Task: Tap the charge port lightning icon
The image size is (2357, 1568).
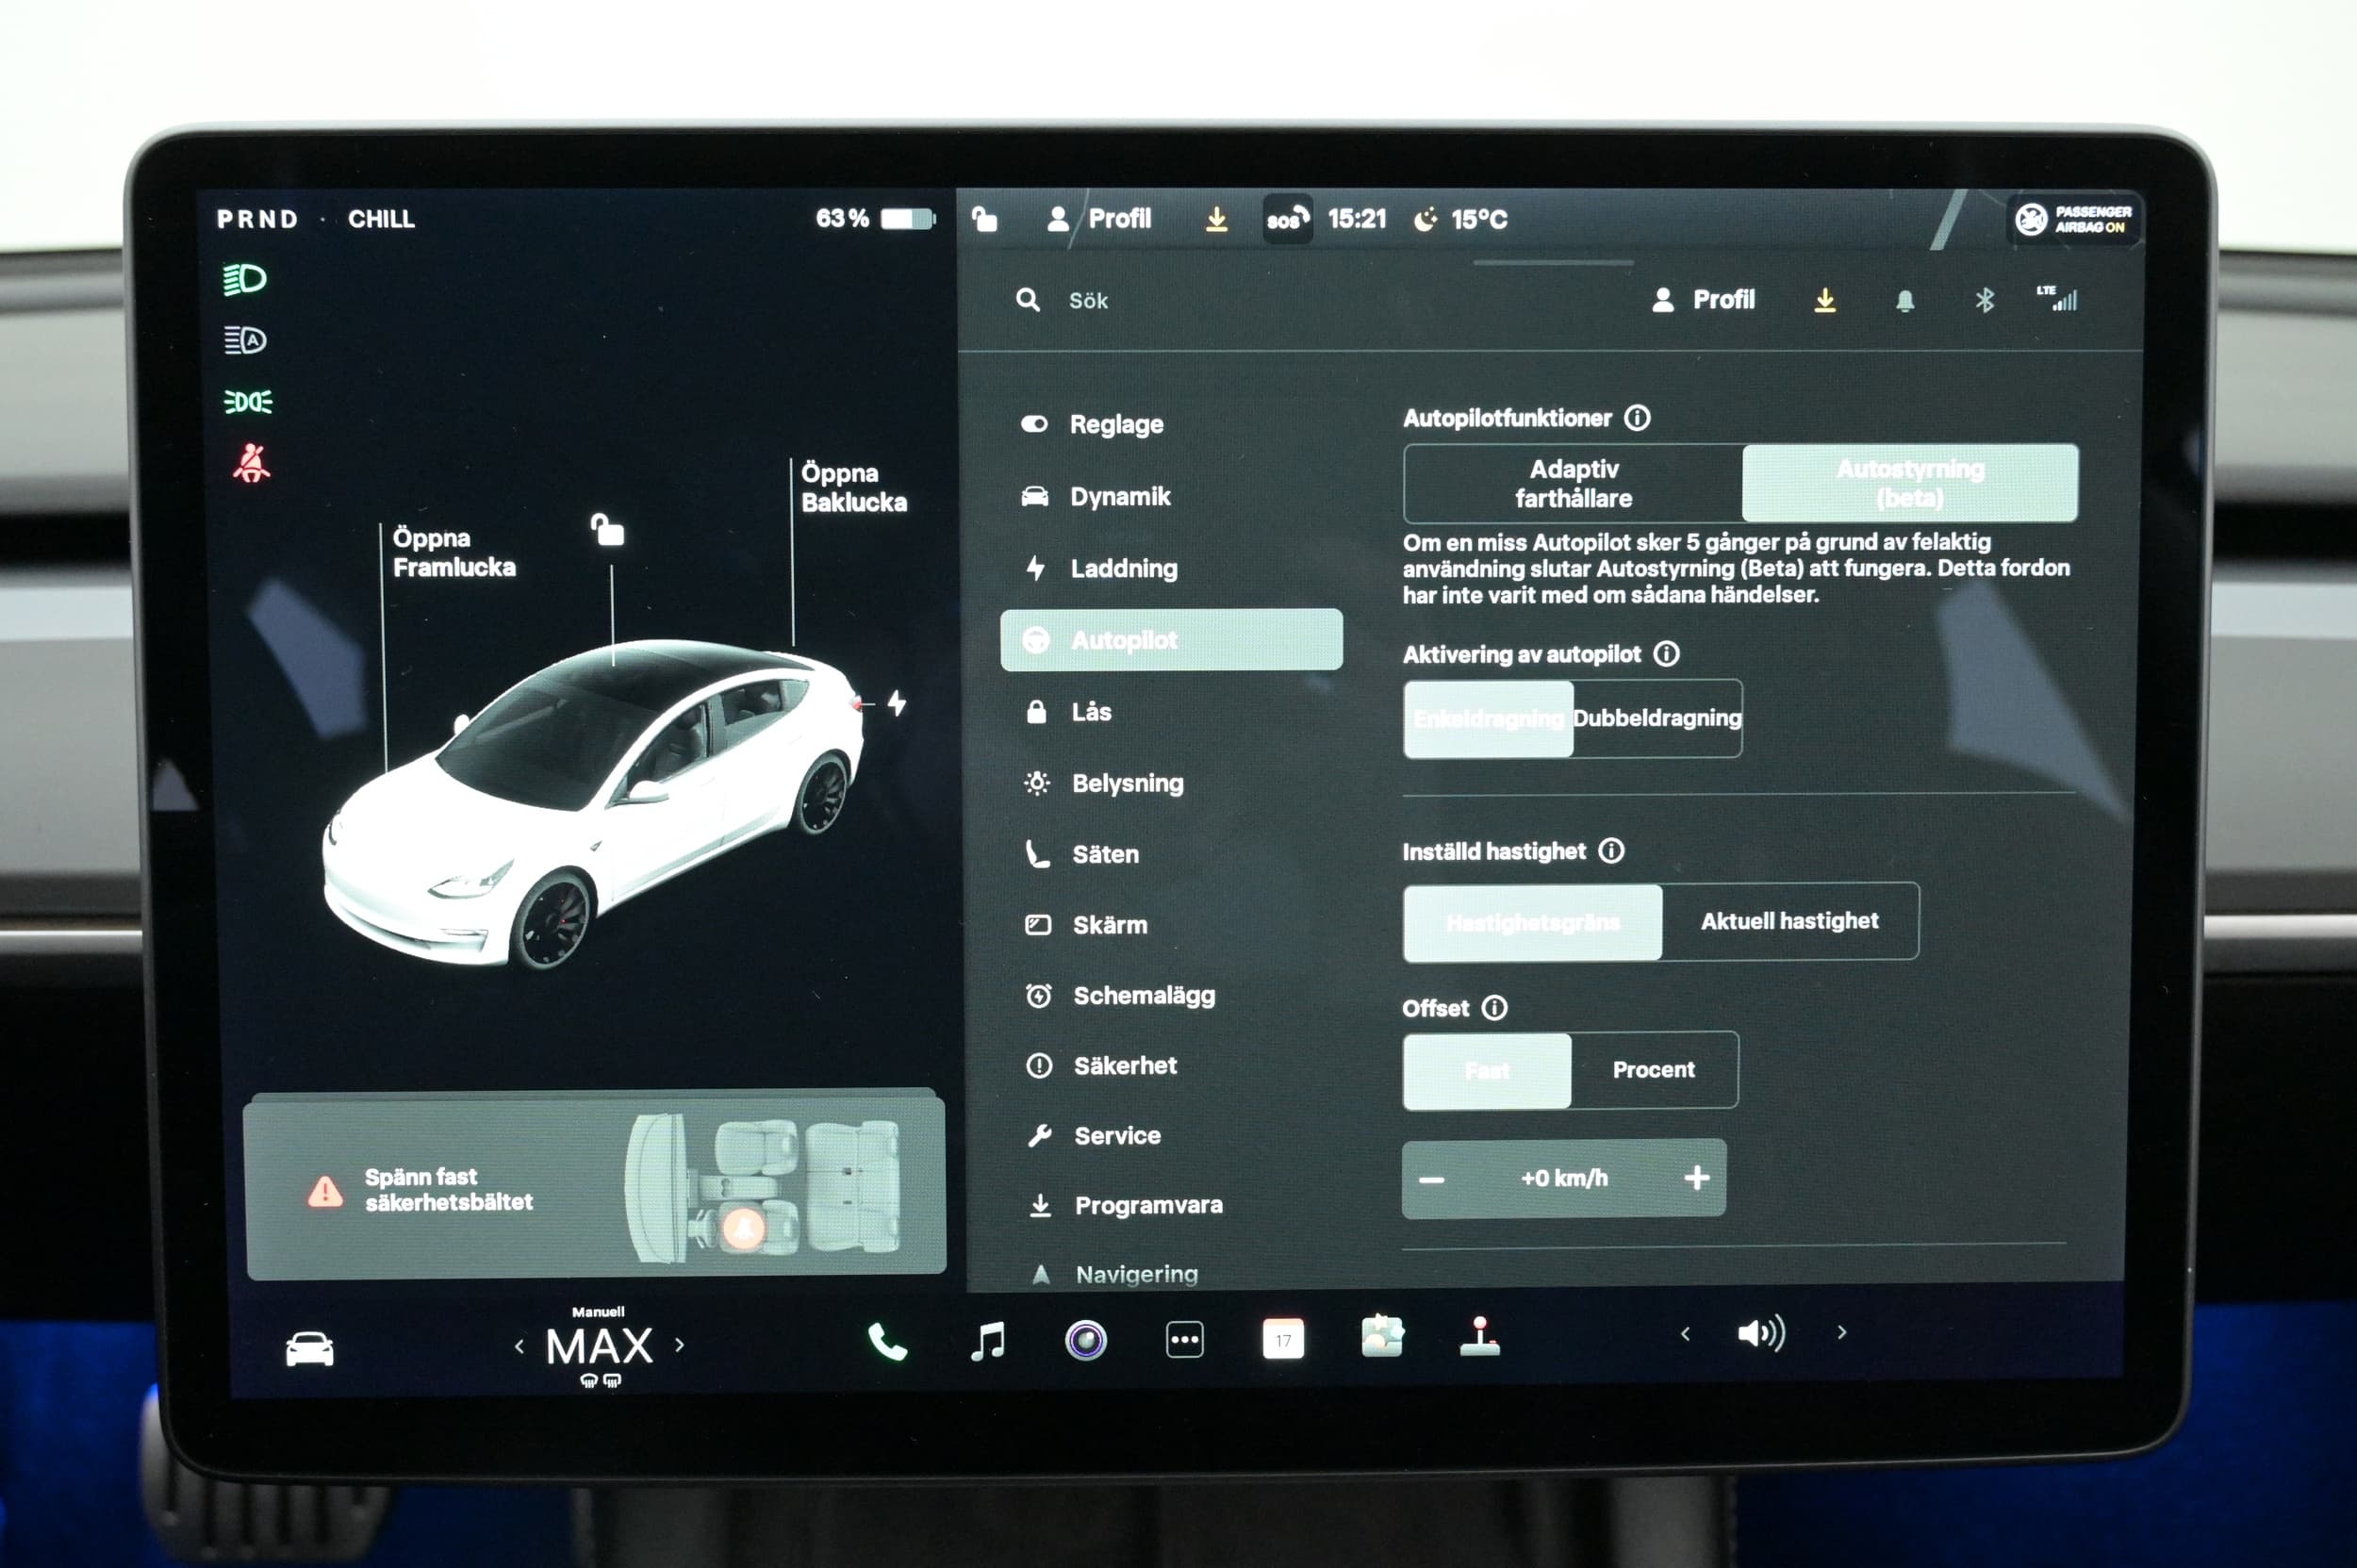Action: pos(897,703)
